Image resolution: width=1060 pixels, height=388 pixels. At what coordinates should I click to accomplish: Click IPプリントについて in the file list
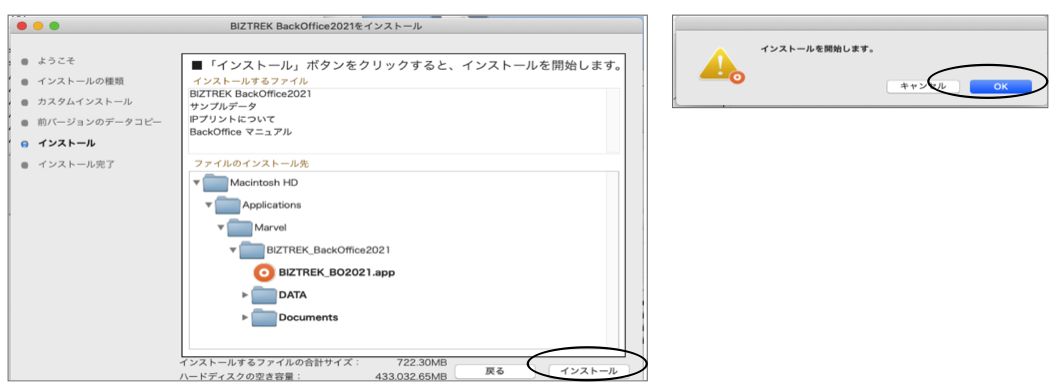point(233,120)
